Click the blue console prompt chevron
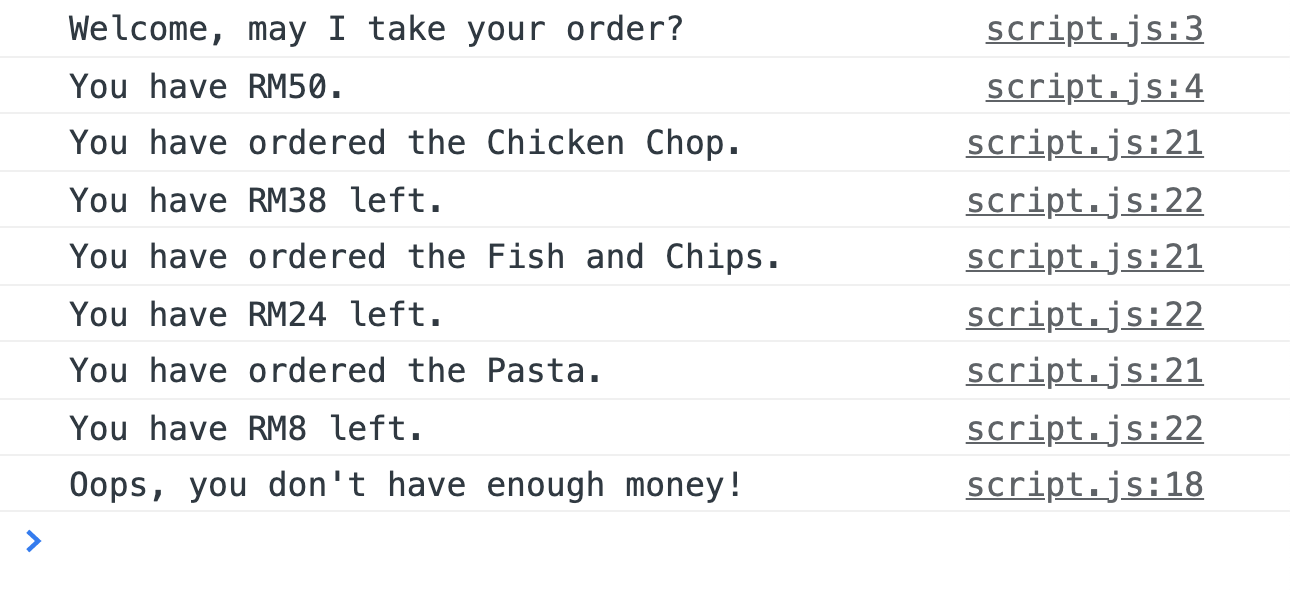Screen dimensions: 1290x592 click(33, 542)
